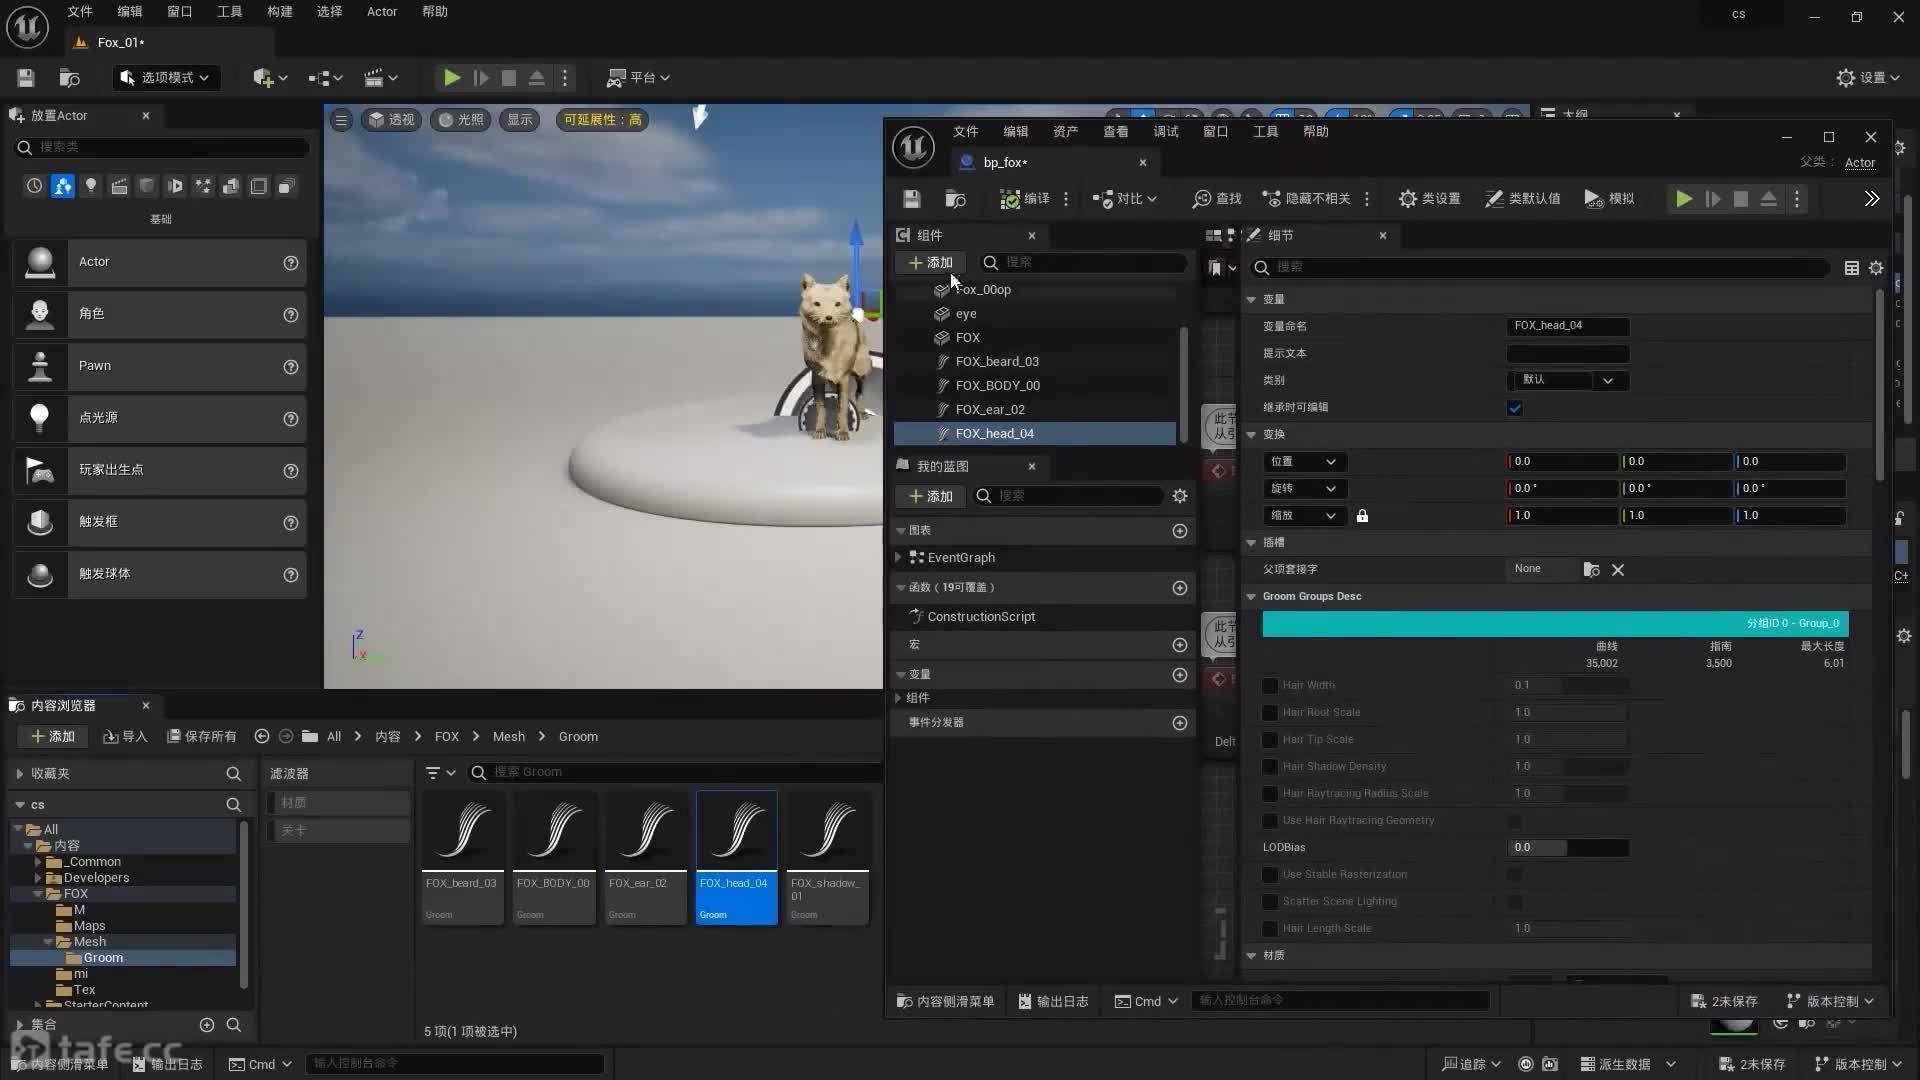This screenshot has height=1080, width=1920.
Task: Open Class Settings in blueprint toolbar
Action: (x=1429, y=199)
